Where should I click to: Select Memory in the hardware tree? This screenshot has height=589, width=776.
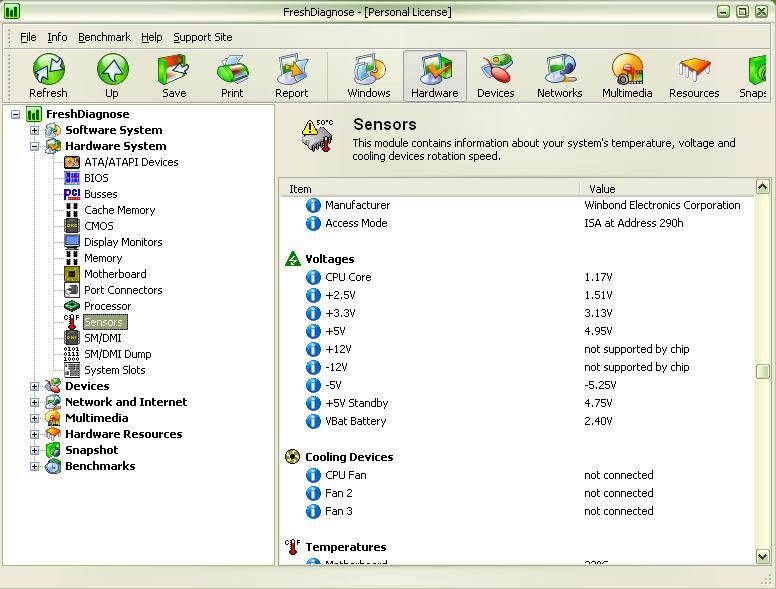coord(103,258)
